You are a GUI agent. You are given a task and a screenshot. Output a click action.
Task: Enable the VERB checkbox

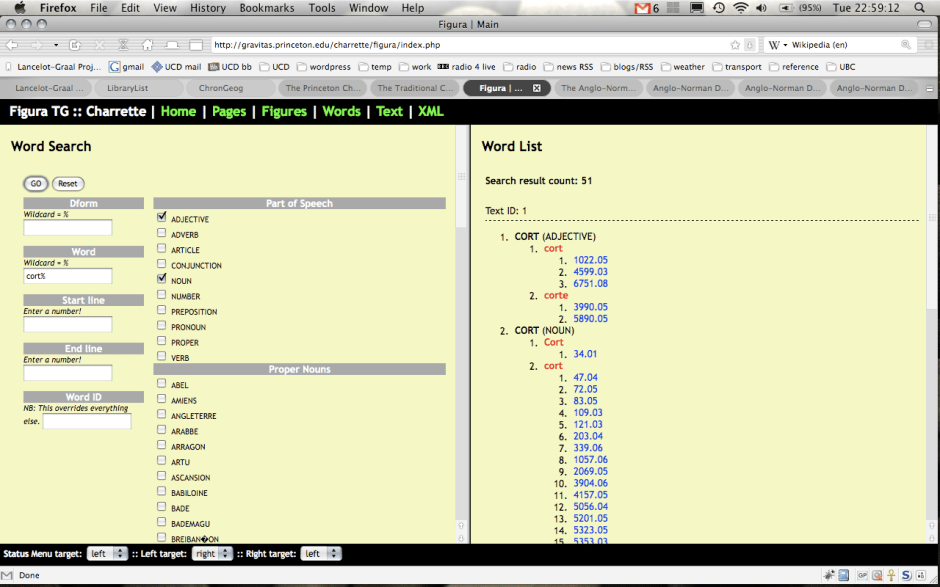click(x=162, y=357)
